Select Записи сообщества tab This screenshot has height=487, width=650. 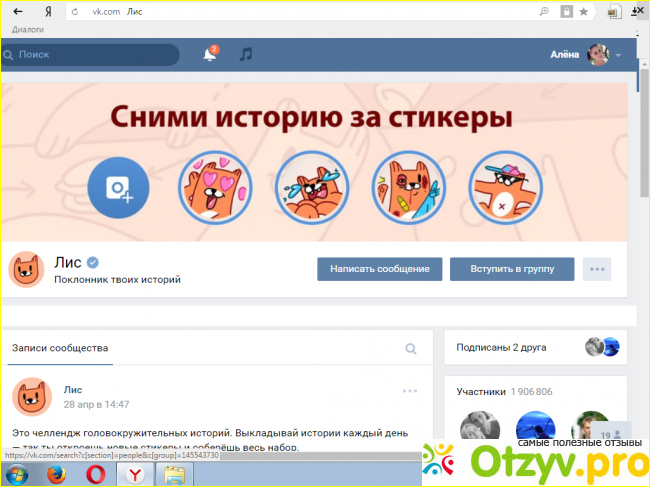pos(60,348)
